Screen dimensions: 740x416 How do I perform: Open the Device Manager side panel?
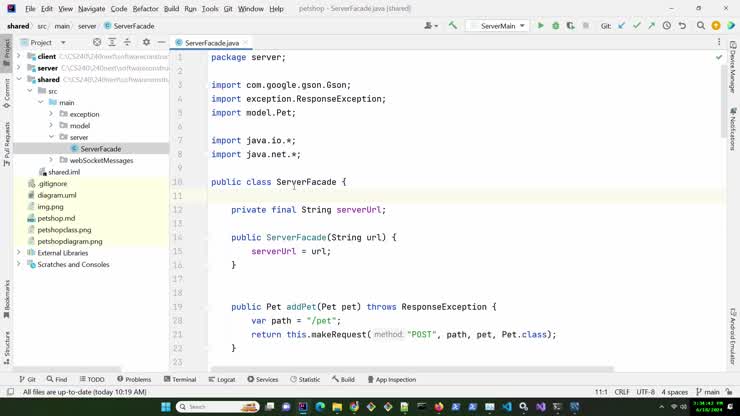click(x=733, y=67)
